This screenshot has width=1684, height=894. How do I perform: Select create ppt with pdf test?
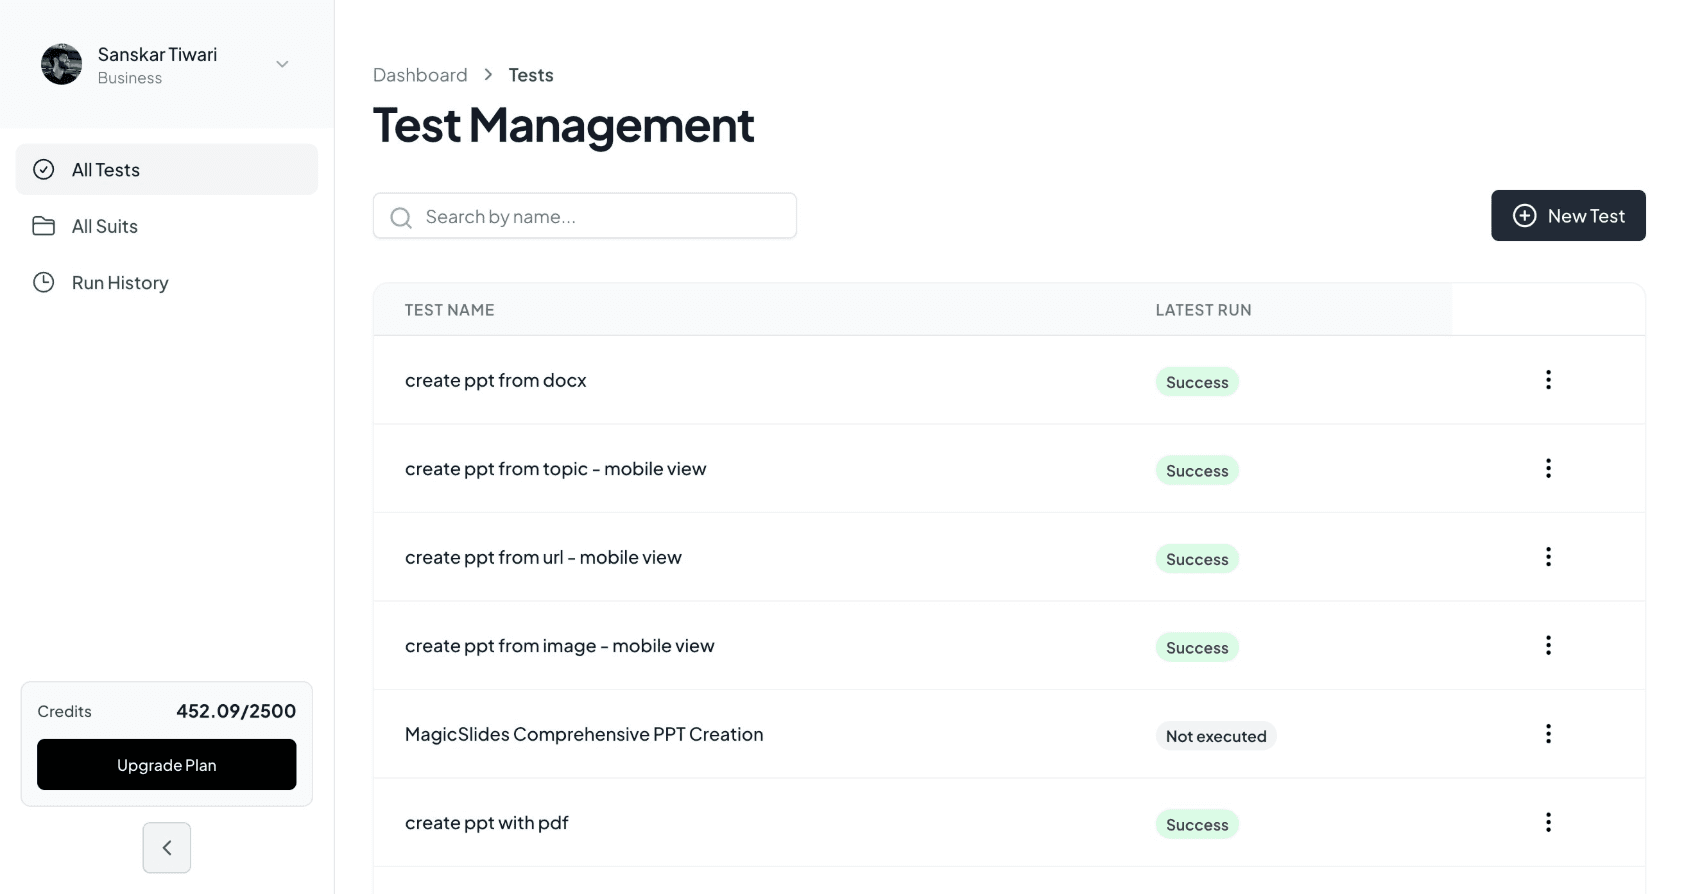tap(487, 823)
